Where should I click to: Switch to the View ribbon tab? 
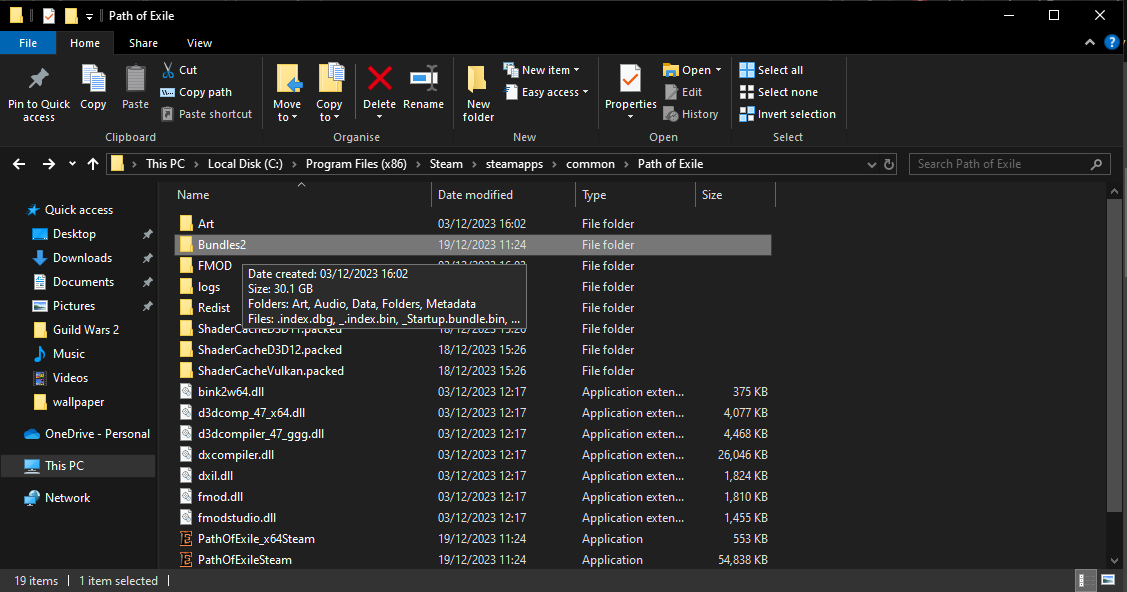[x=199, y=43]
